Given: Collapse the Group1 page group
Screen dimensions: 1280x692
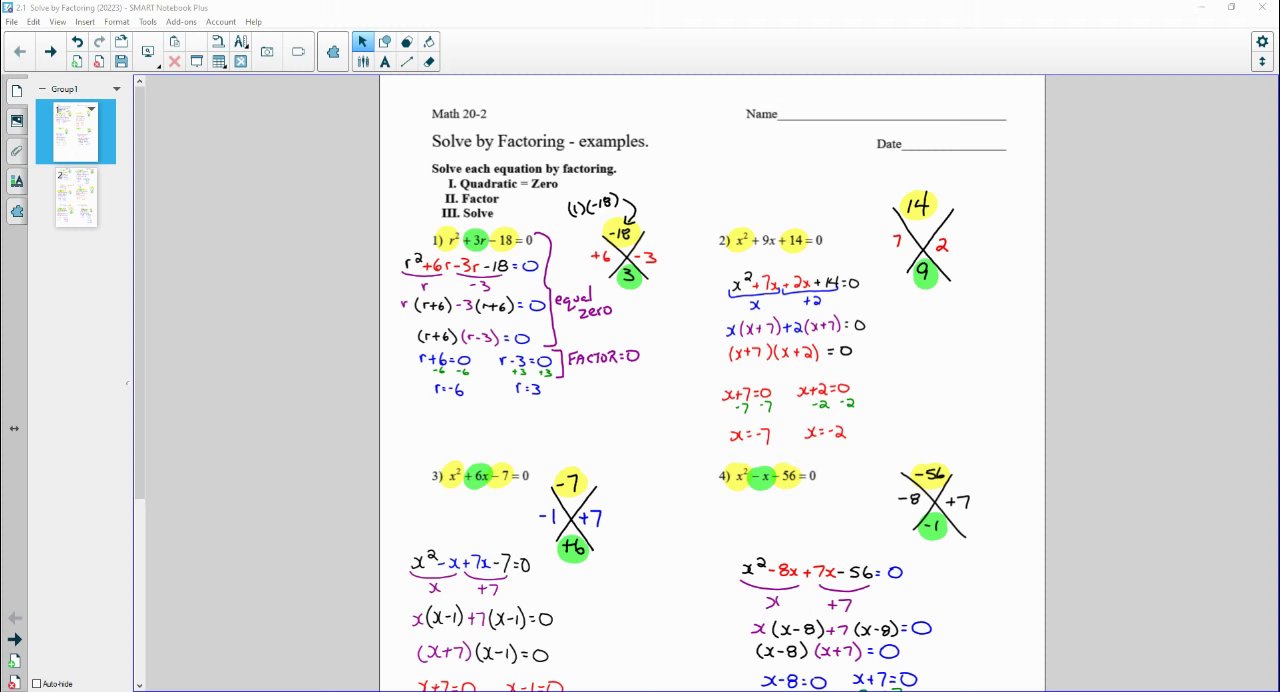Looking at the screenshot, I should (42, 89).
